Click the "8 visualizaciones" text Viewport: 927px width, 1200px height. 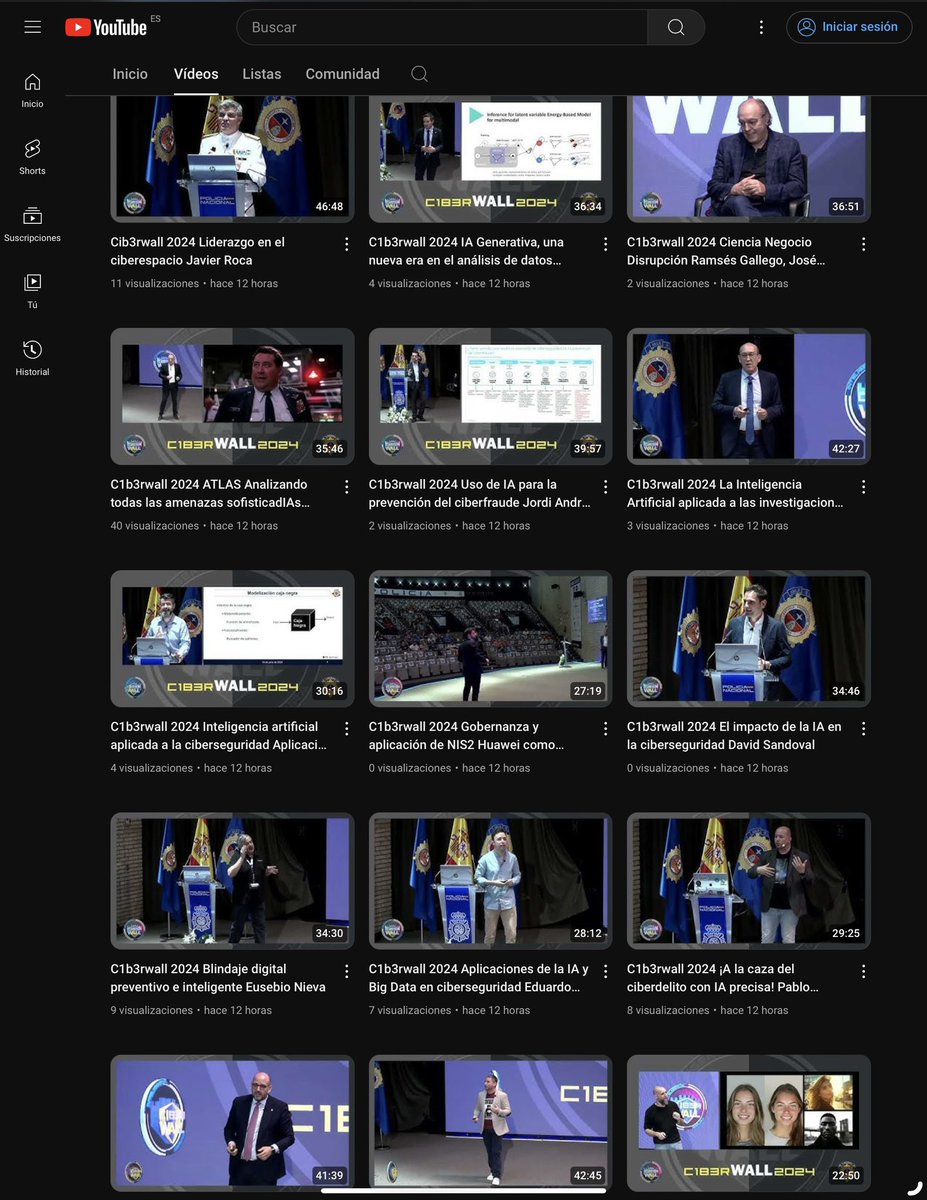point(669,1011)
